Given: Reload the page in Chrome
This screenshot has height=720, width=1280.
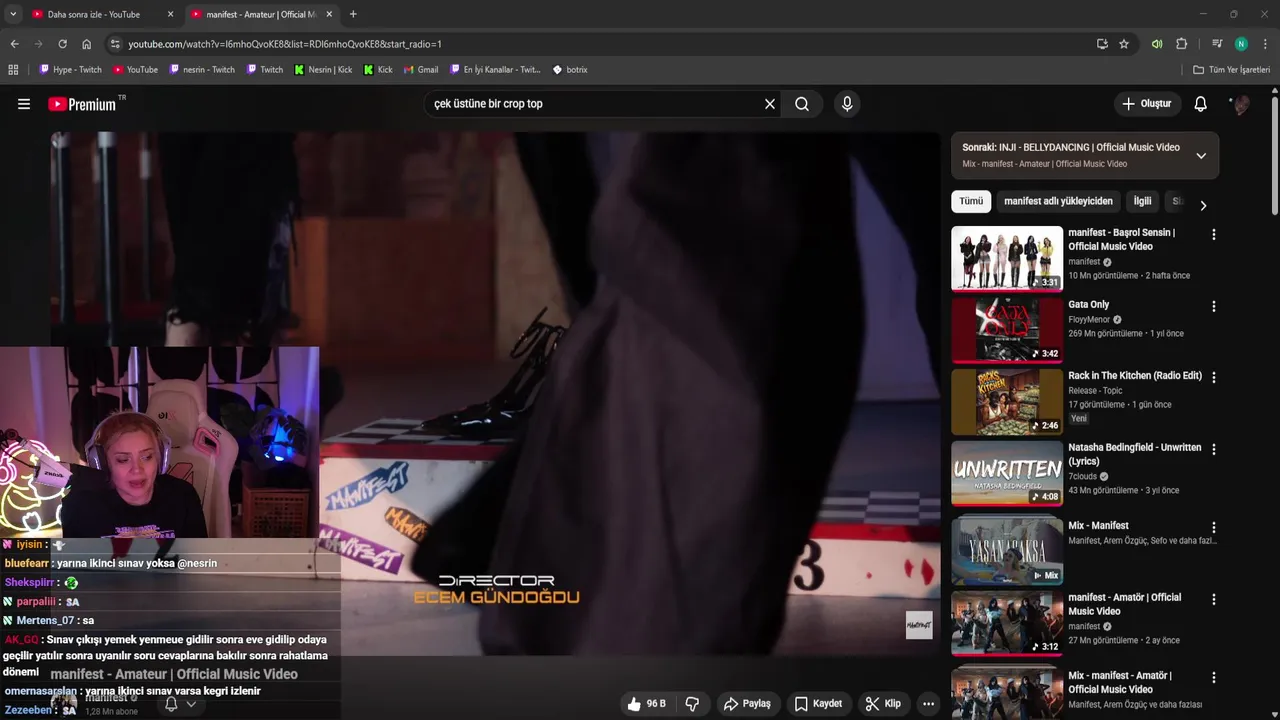Looking at the screenshot, I should (62, 44).
